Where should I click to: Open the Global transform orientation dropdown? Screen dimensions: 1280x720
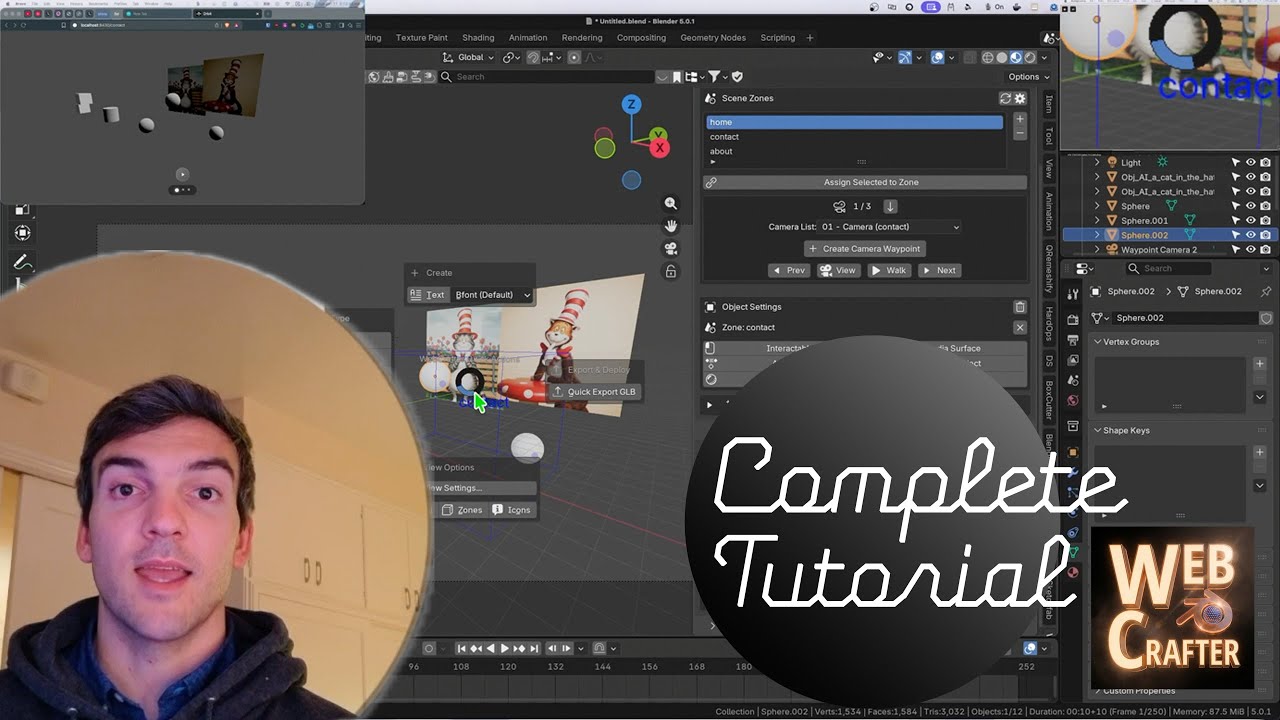(x=471, y=57)
